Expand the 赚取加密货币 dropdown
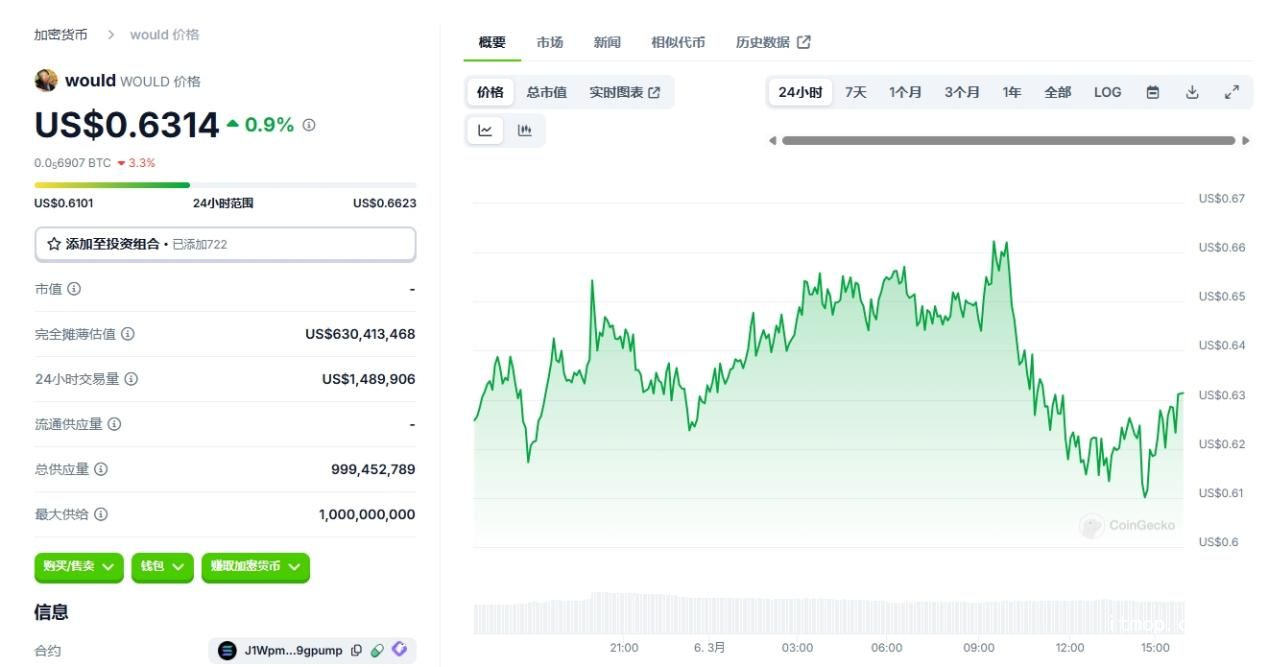This screenshot has width=1268, height=667. [x=255, y=567]
